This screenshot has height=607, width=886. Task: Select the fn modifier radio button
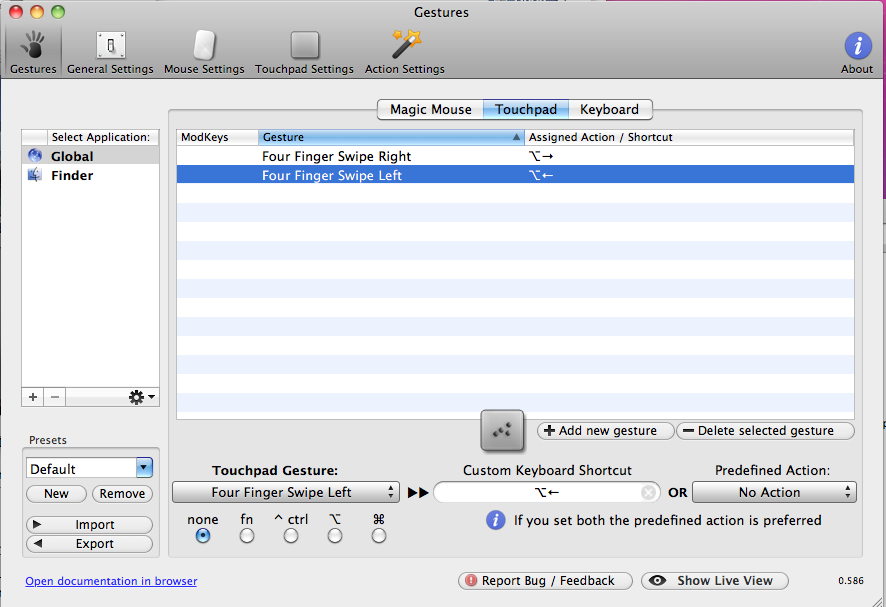(x=247, y=536)
